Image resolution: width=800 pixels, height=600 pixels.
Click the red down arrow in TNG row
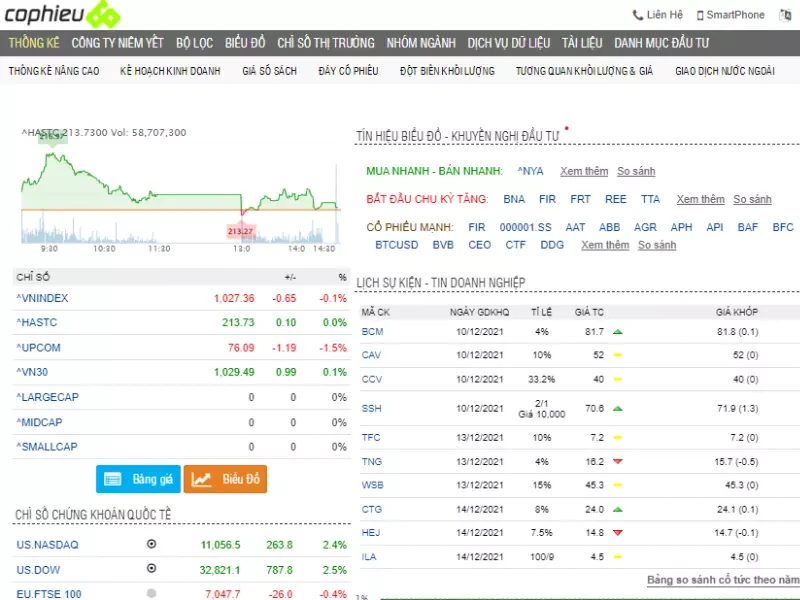point(618,461)
